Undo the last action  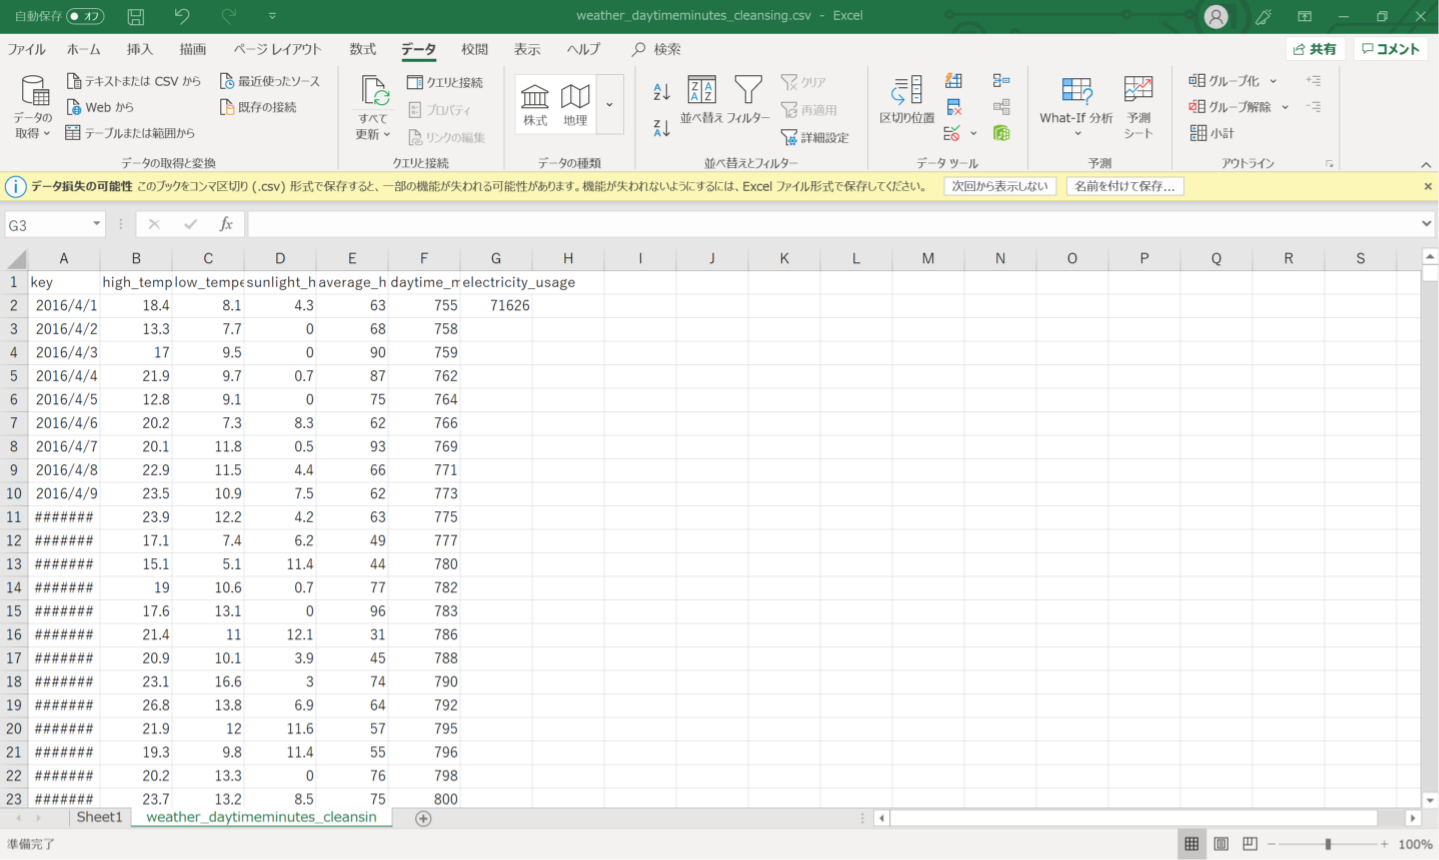181,16
